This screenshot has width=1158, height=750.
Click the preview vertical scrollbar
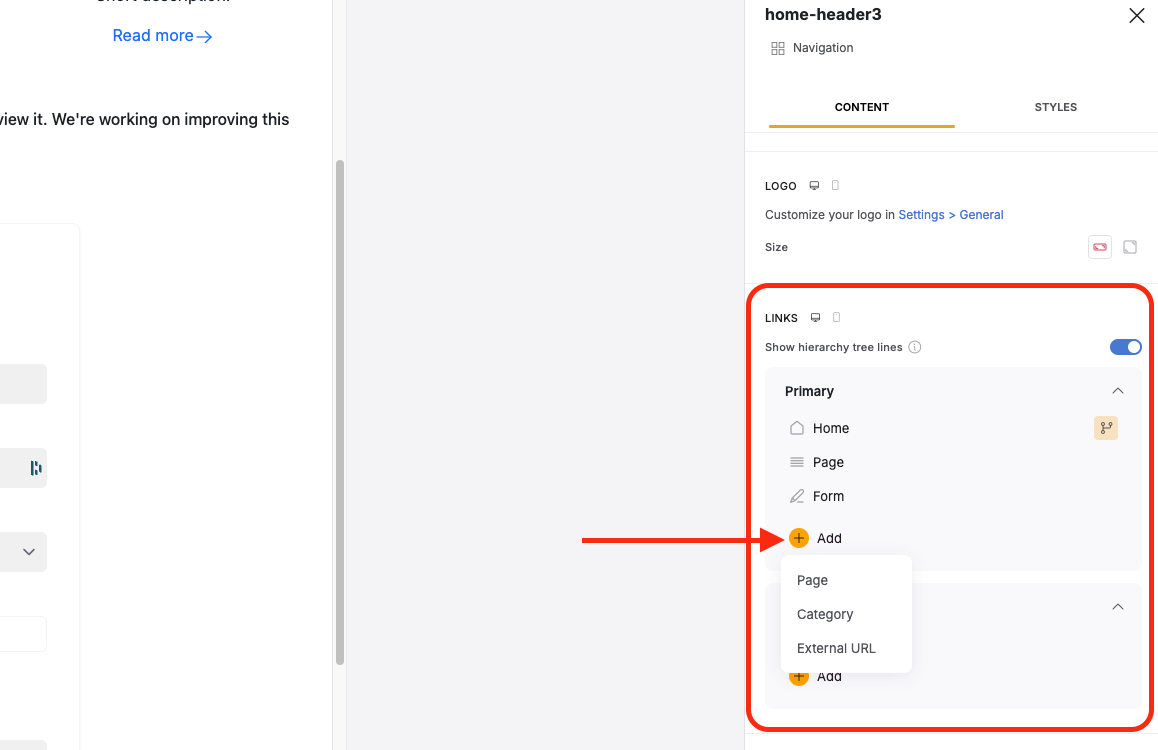340,412
